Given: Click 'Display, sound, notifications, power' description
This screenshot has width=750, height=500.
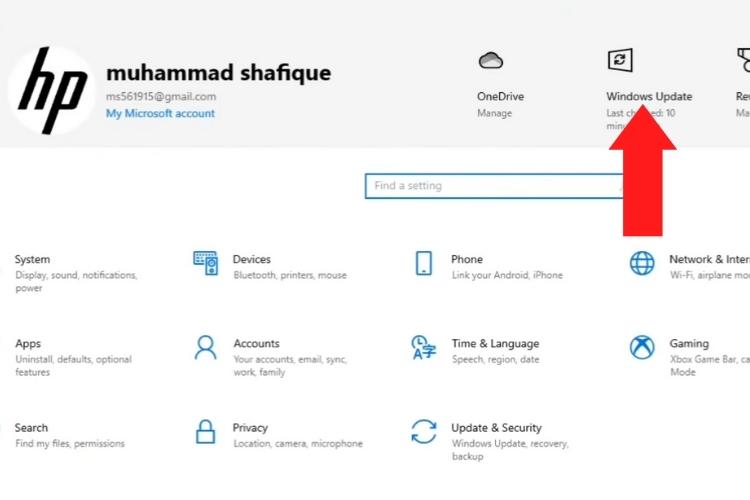Looking at the screenshot, I should (x=76, y=281).
